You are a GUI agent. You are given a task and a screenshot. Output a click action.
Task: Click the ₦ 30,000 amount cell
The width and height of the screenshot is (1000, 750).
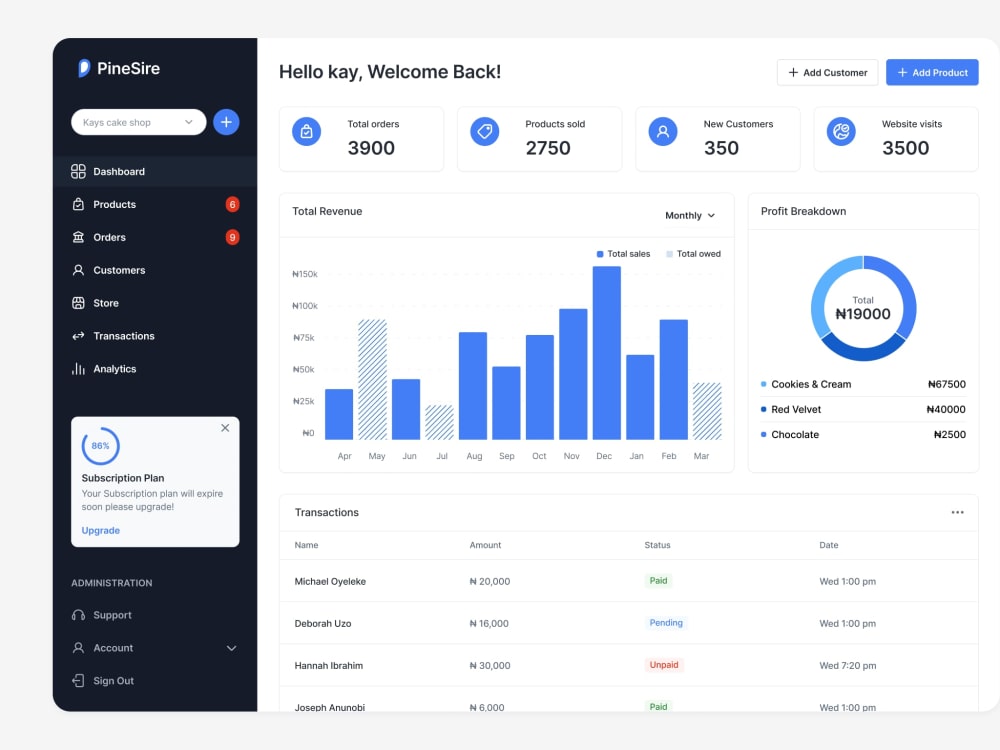(490, 665)
